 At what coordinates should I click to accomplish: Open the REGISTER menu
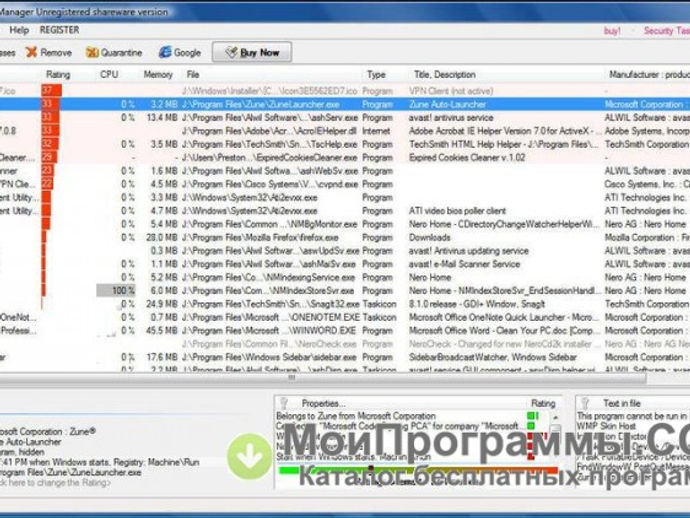[59, 30]
